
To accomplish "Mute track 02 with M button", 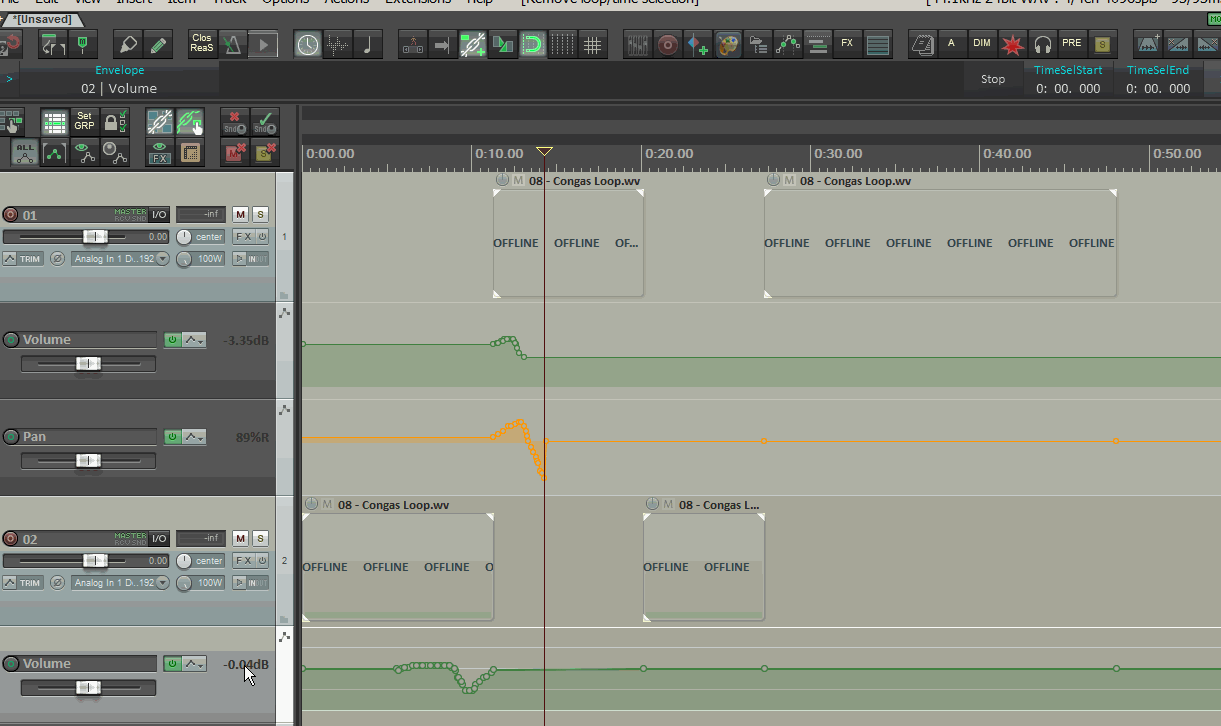I will click(x=240, y=539).
